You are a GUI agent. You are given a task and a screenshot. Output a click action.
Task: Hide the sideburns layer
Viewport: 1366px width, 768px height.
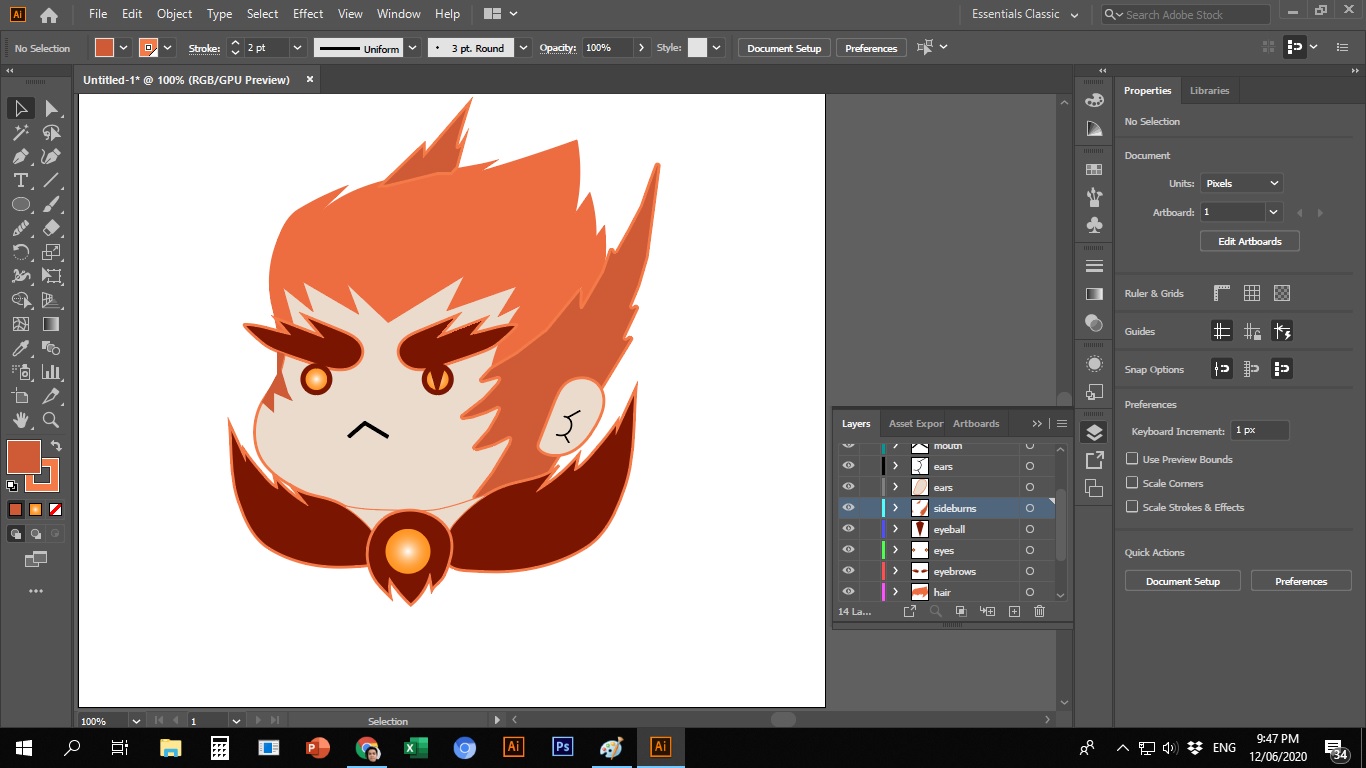coord(848,508)
